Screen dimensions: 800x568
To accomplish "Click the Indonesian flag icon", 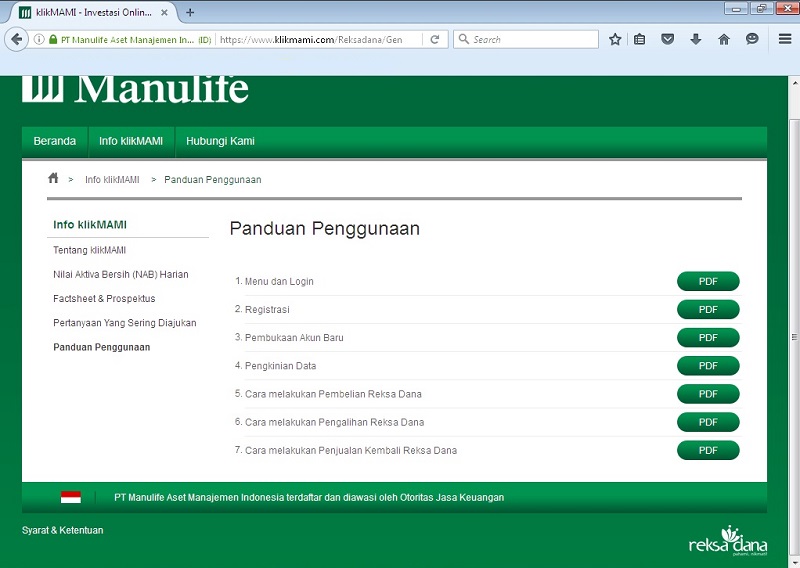I will pyautogui.click(x=71, y=497).
